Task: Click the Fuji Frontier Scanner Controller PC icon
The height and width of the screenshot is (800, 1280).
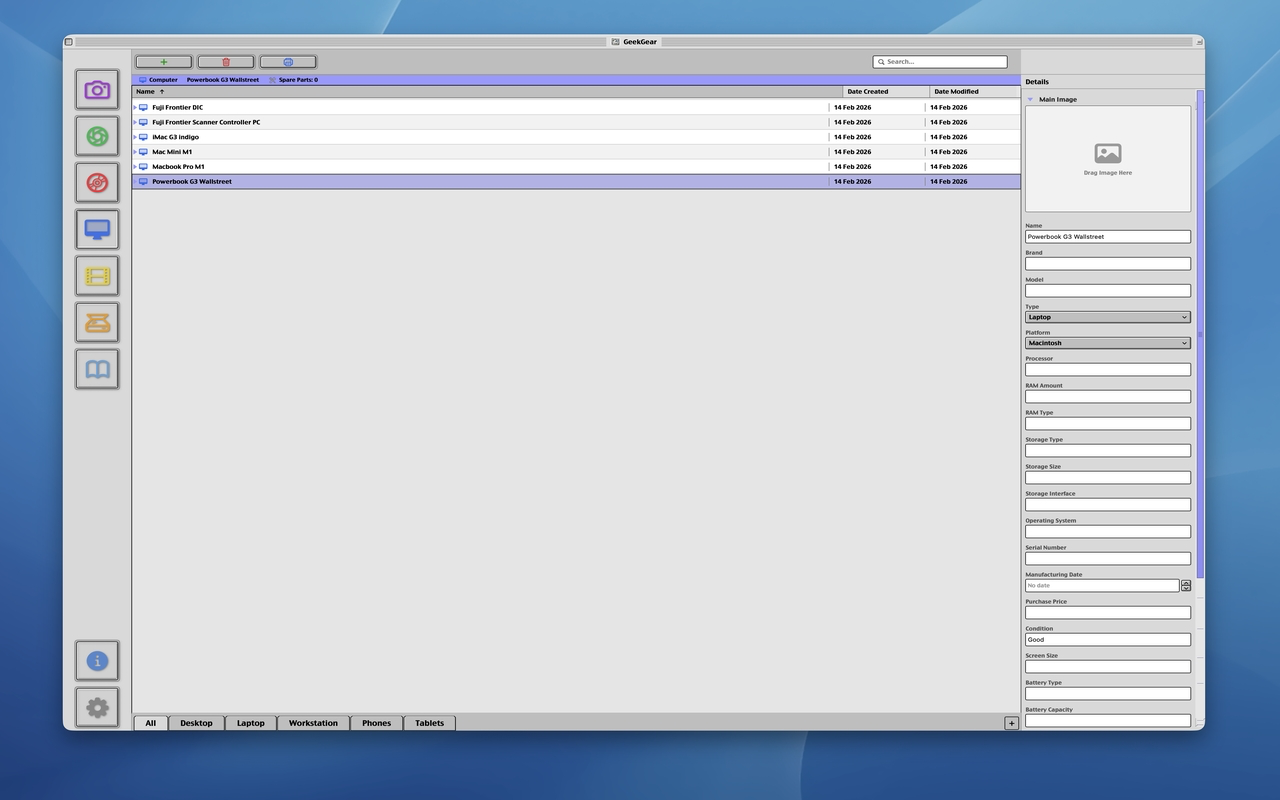Action: [x=143, y=122]
